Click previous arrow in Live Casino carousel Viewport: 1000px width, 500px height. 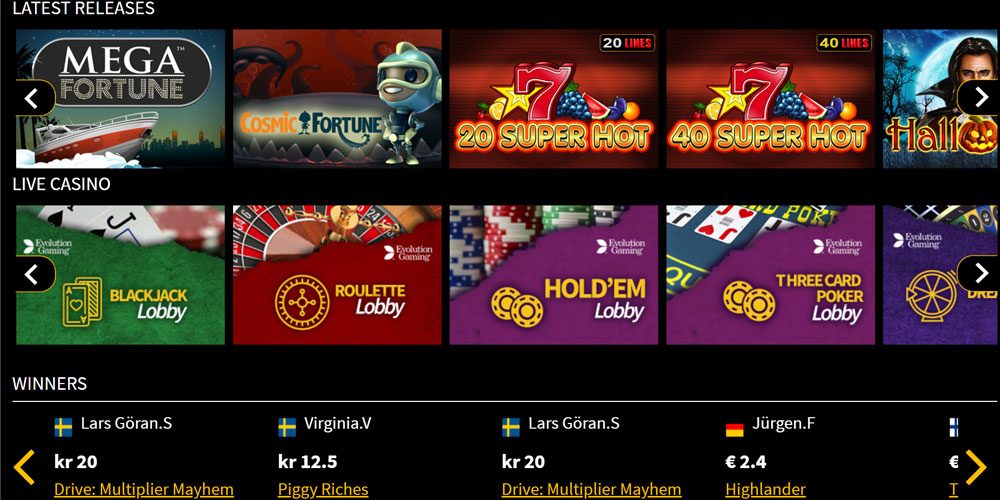click(x=33, y=274)
